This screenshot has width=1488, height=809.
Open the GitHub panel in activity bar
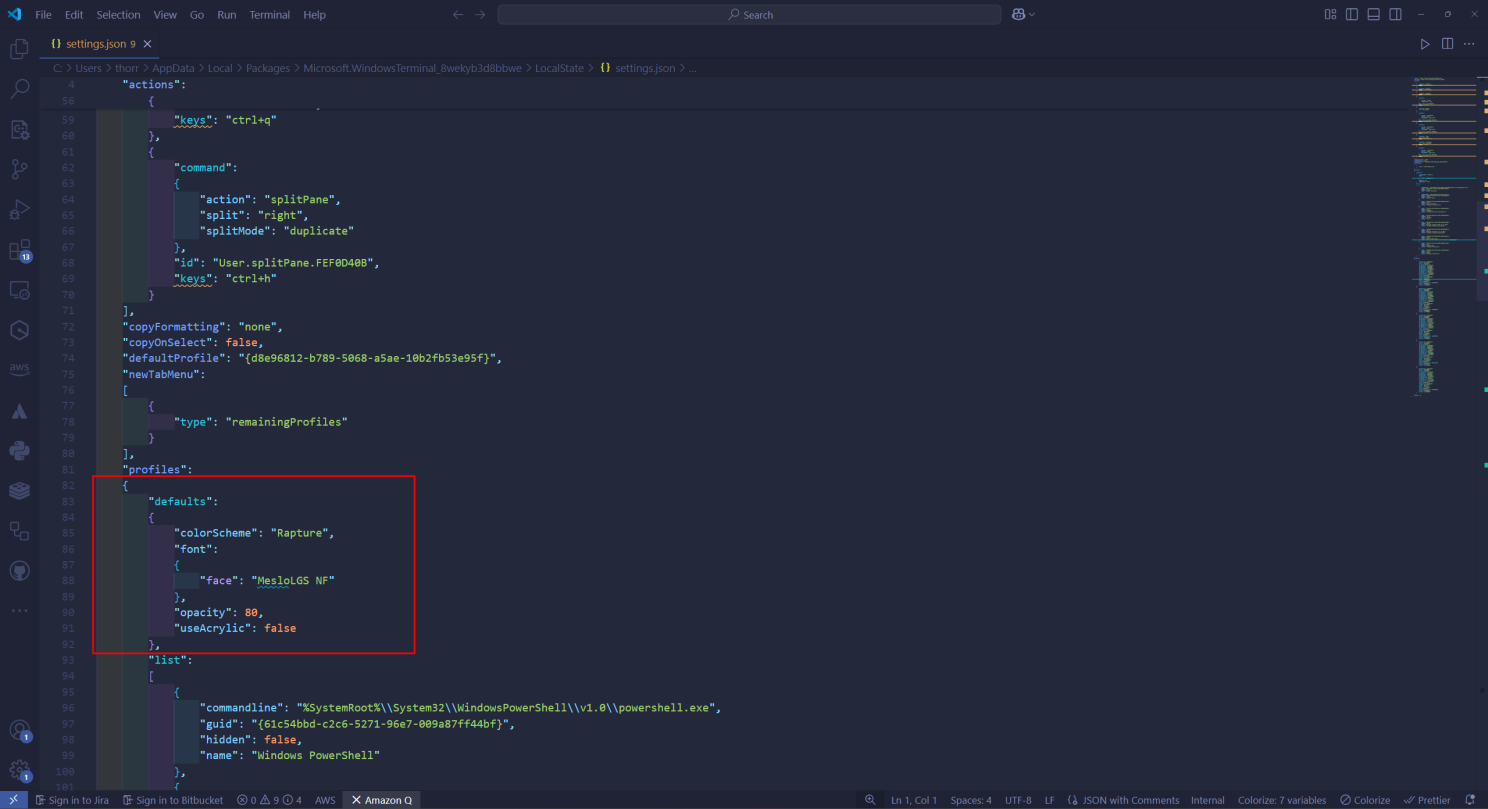click(x=19, y=570)
